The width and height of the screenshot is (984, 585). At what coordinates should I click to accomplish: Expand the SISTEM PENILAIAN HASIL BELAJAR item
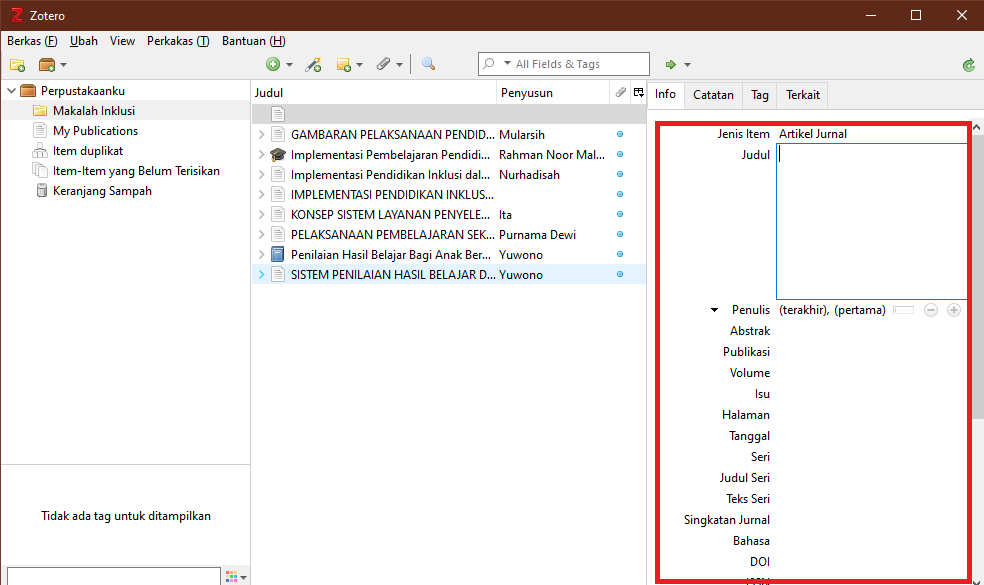point(262,275)
